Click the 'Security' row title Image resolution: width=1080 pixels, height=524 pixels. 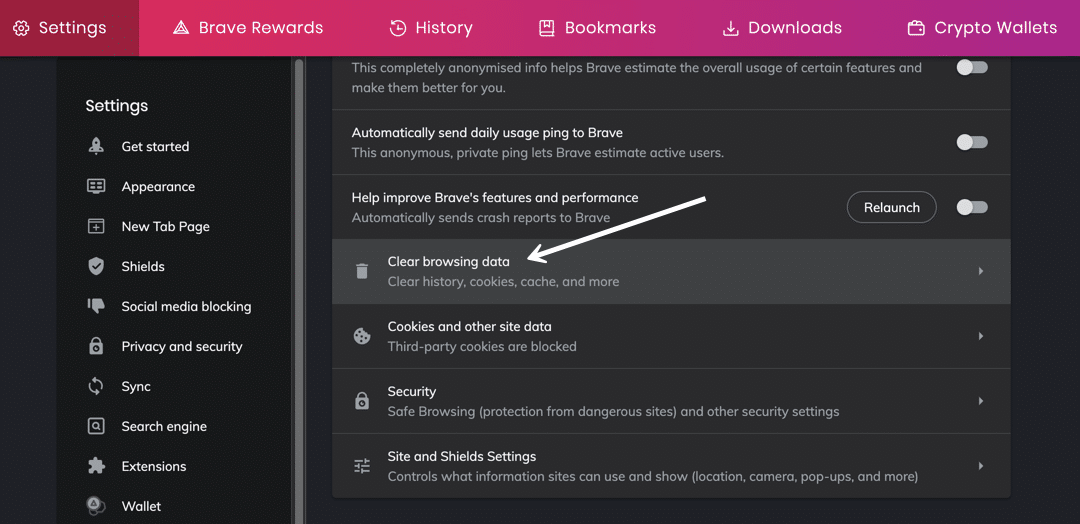click(x=412, y=391)
